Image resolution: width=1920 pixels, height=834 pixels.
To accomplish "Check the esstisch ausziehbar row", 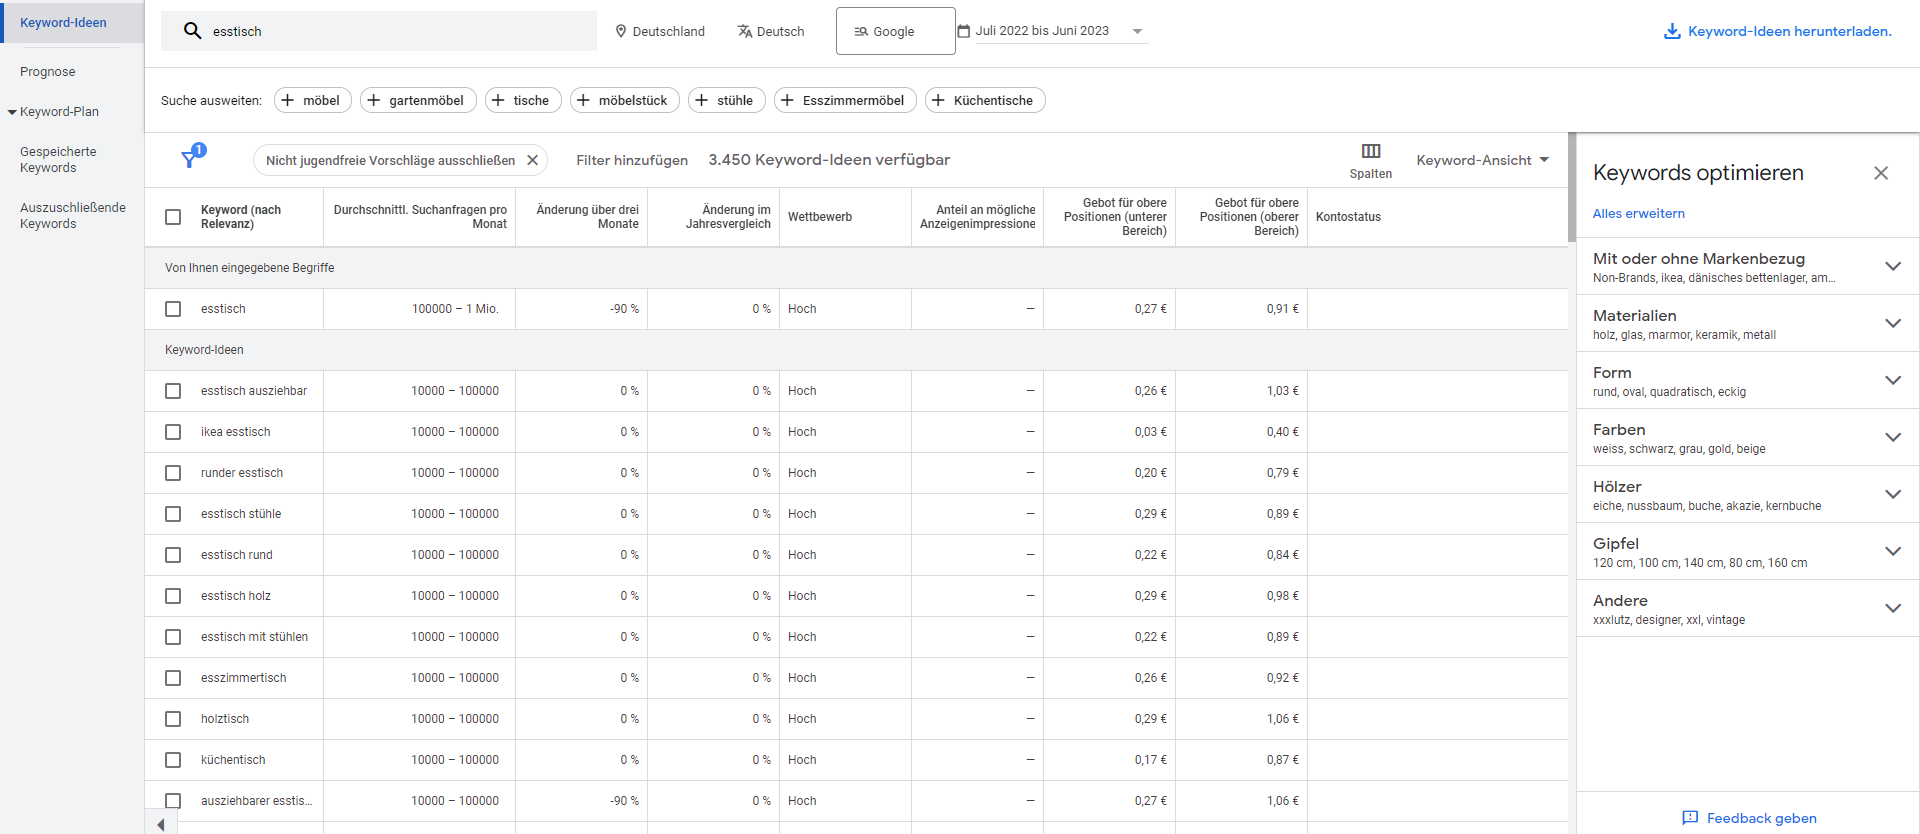I will click(173, 391).
